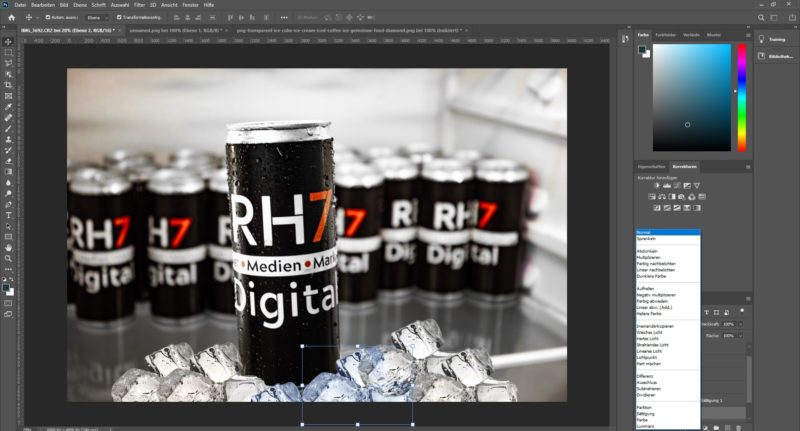800x431 pixels.
Task: Open the Fläche fill dropdown arrow
Action: (x=740, y=336)
